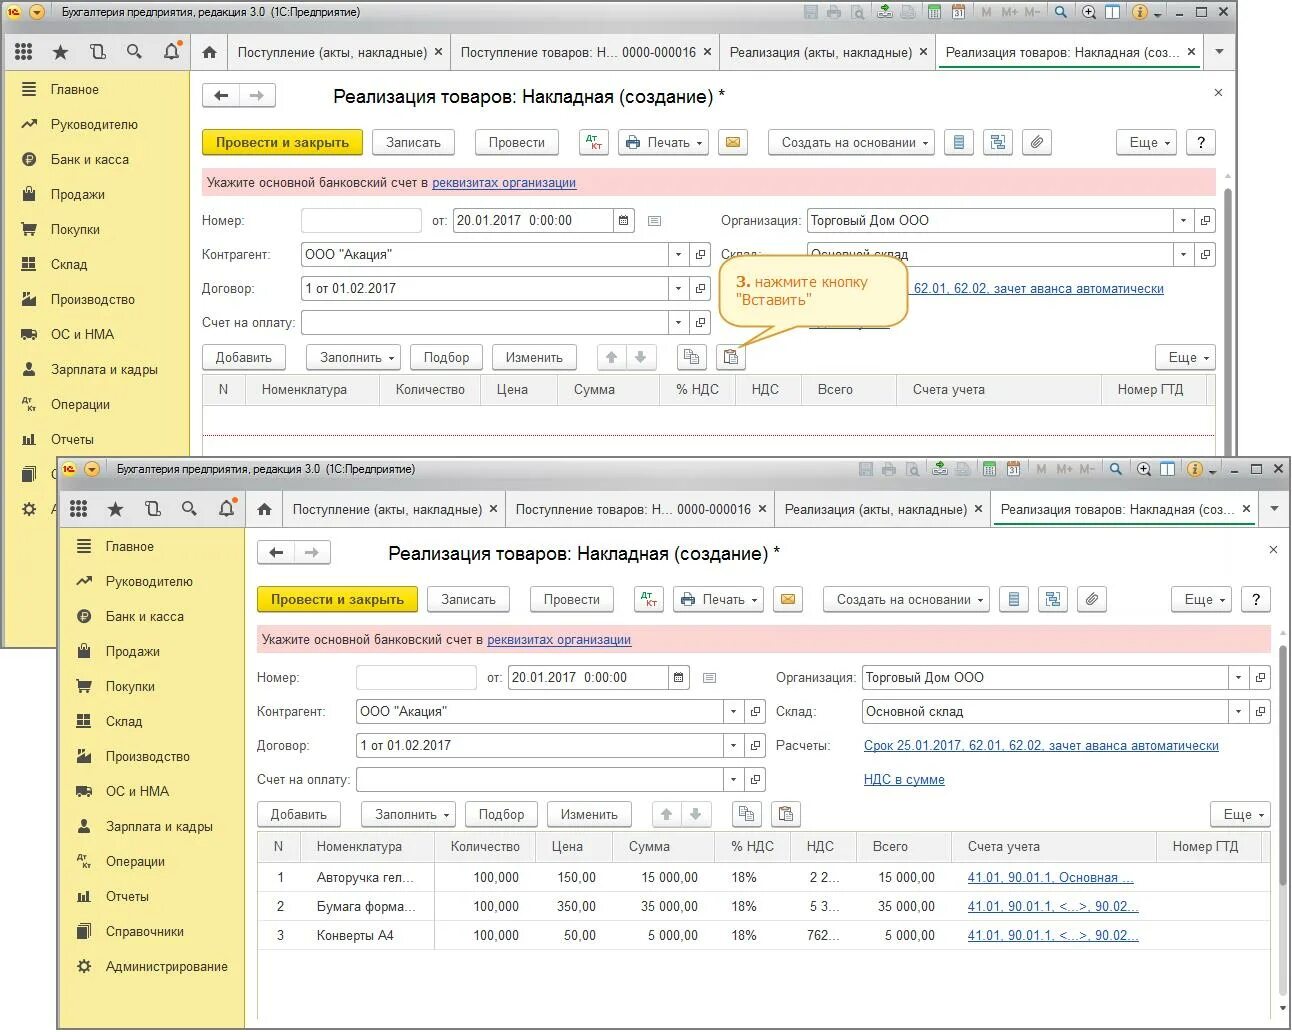Open Дт/Кт postings icon in back window toolbar
Viewport: 1292px width, 1032px height.
[595, 142]
